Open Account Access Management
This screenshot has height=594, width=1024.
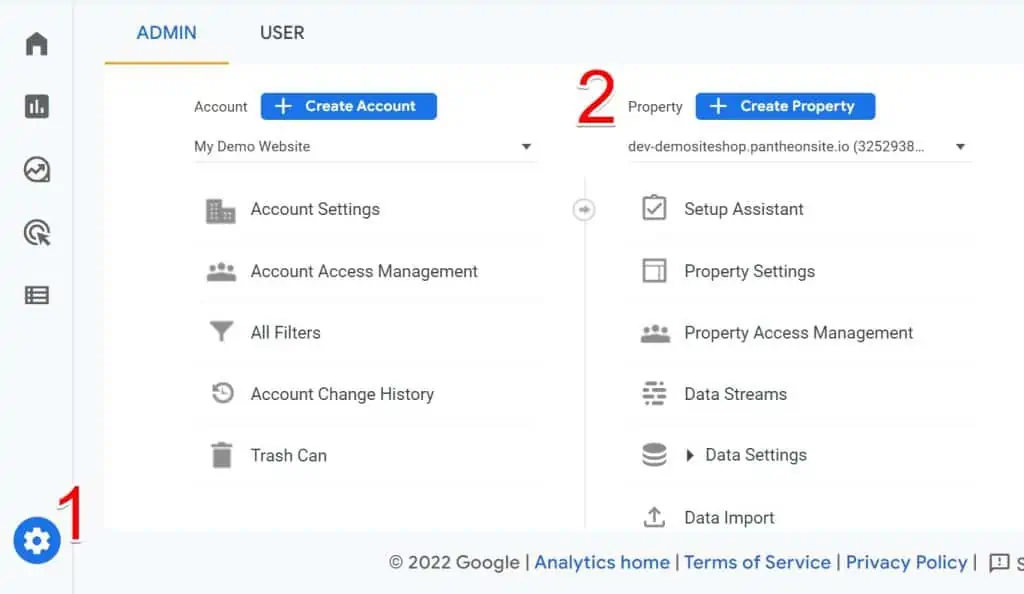tap(363, 271)
